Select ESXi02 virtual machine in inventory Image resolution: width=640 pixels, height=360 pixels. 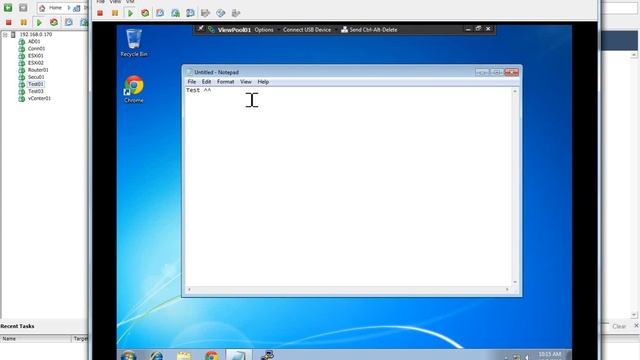point(36,63)
